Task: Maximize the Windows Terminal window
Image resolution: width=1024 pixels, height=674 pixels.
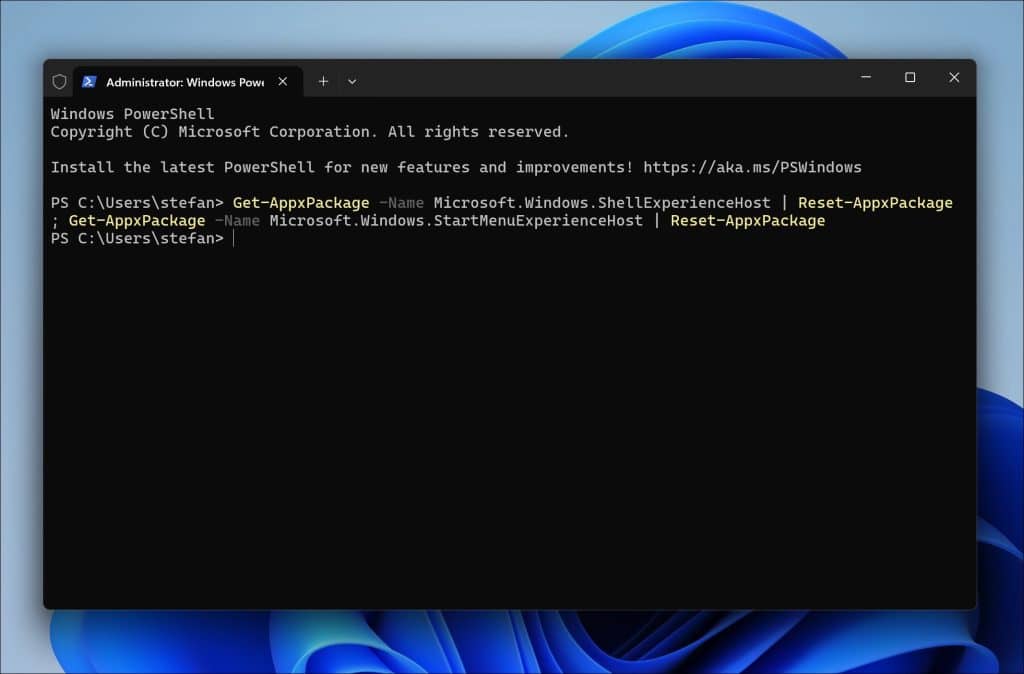Action: coord(910,77)
